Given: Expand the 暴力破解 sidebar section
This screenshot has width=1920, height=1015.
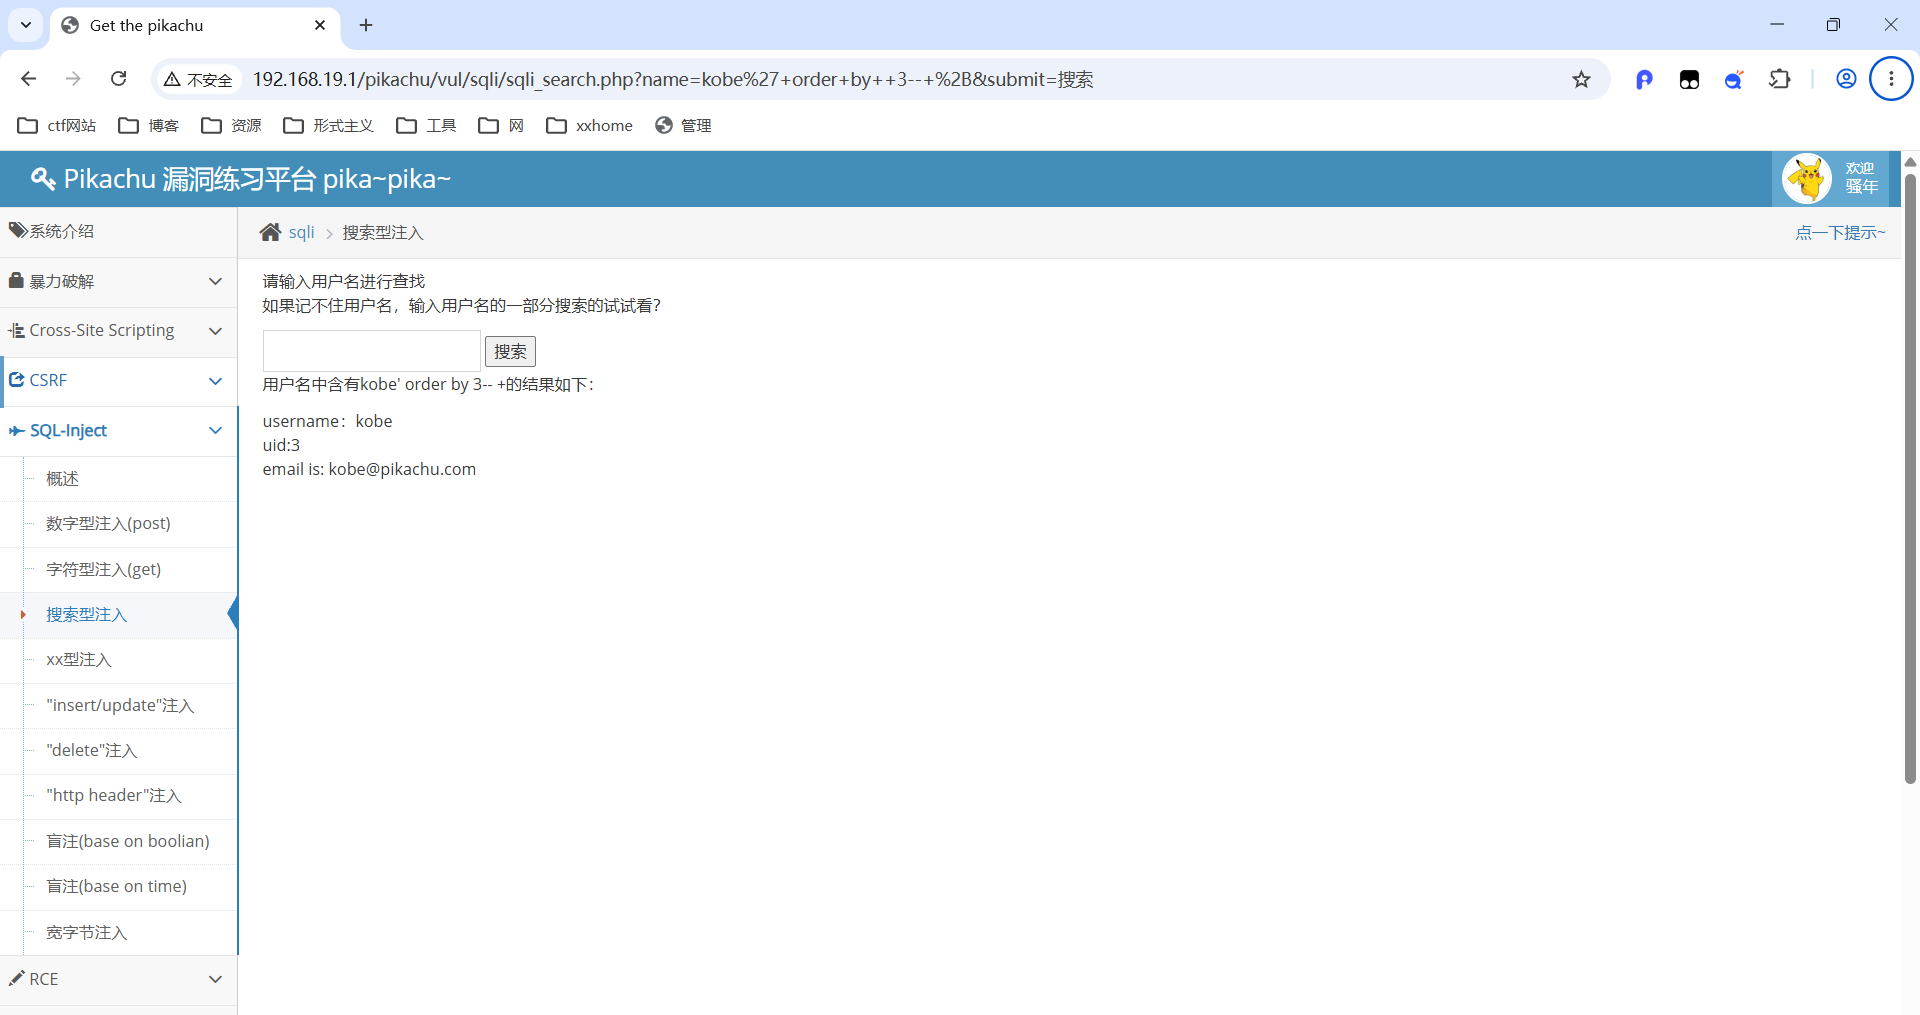Looking at the screenshot, I should [118, 281].
